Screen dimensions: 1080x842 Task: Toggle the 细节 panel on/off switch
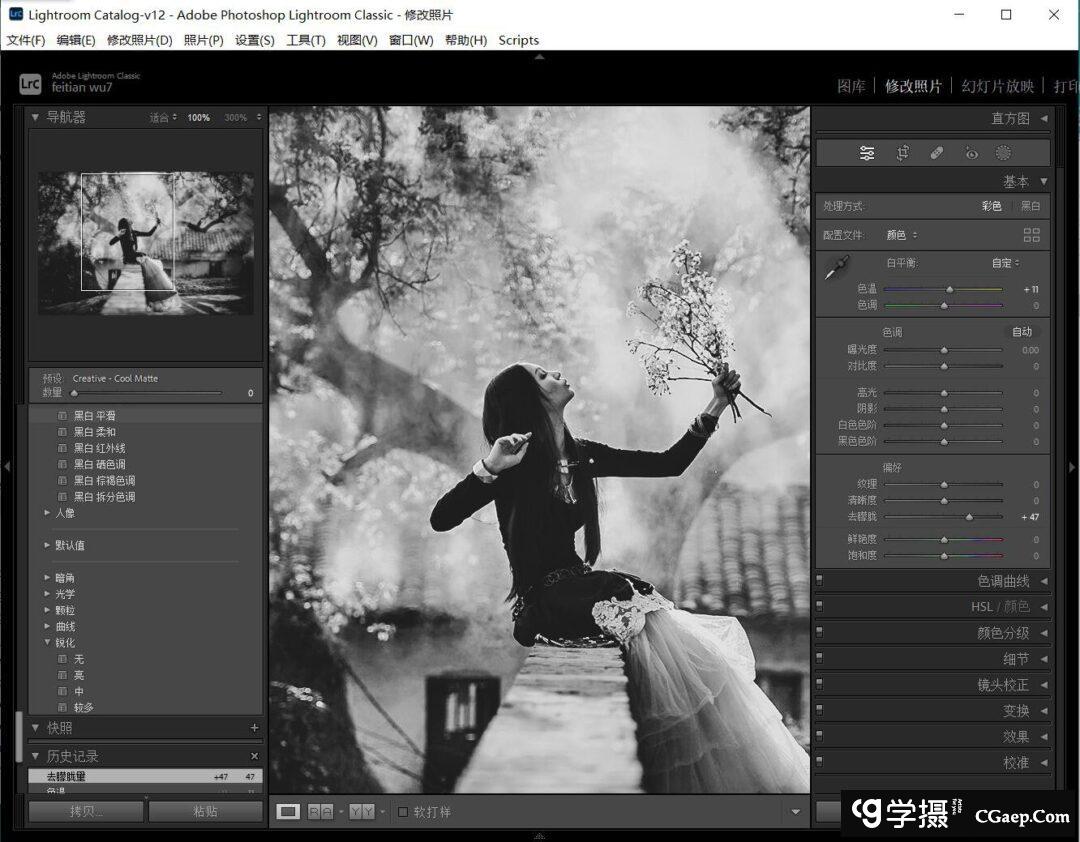820,659
